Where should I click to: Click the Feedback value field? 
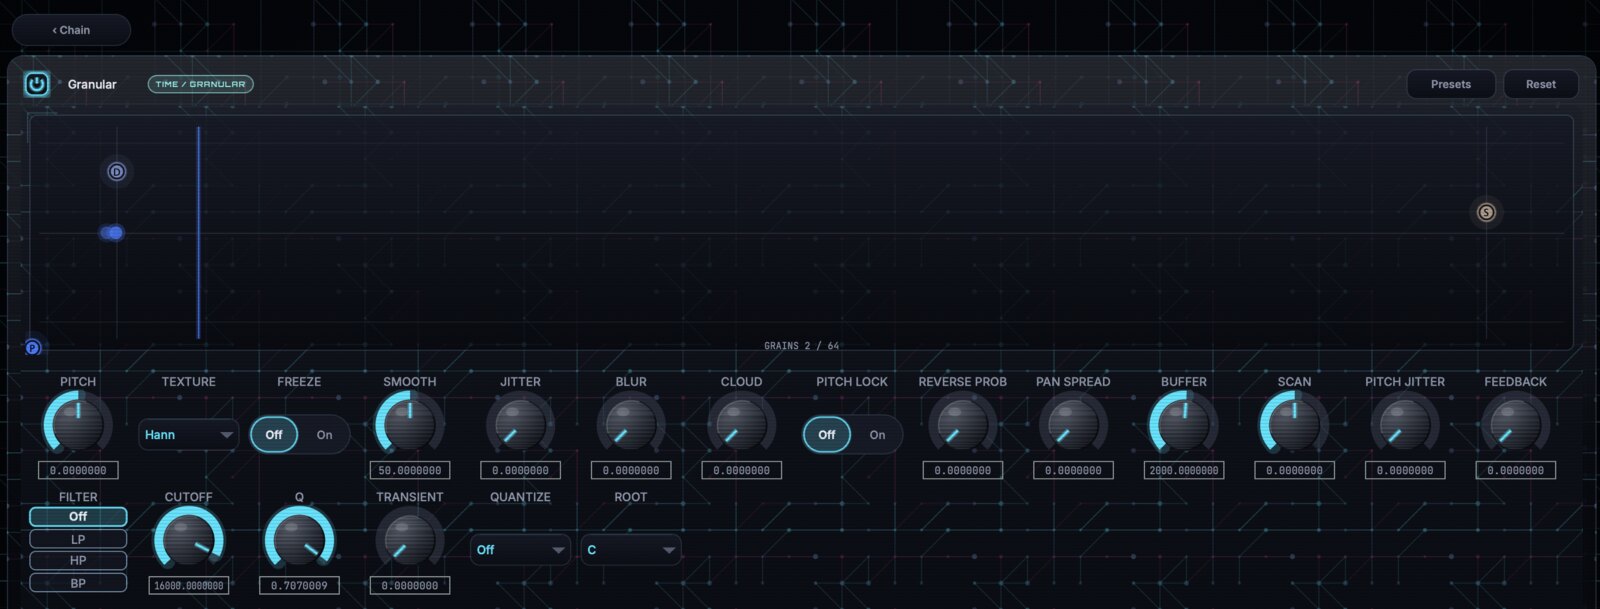click(x=1516, y=470)
